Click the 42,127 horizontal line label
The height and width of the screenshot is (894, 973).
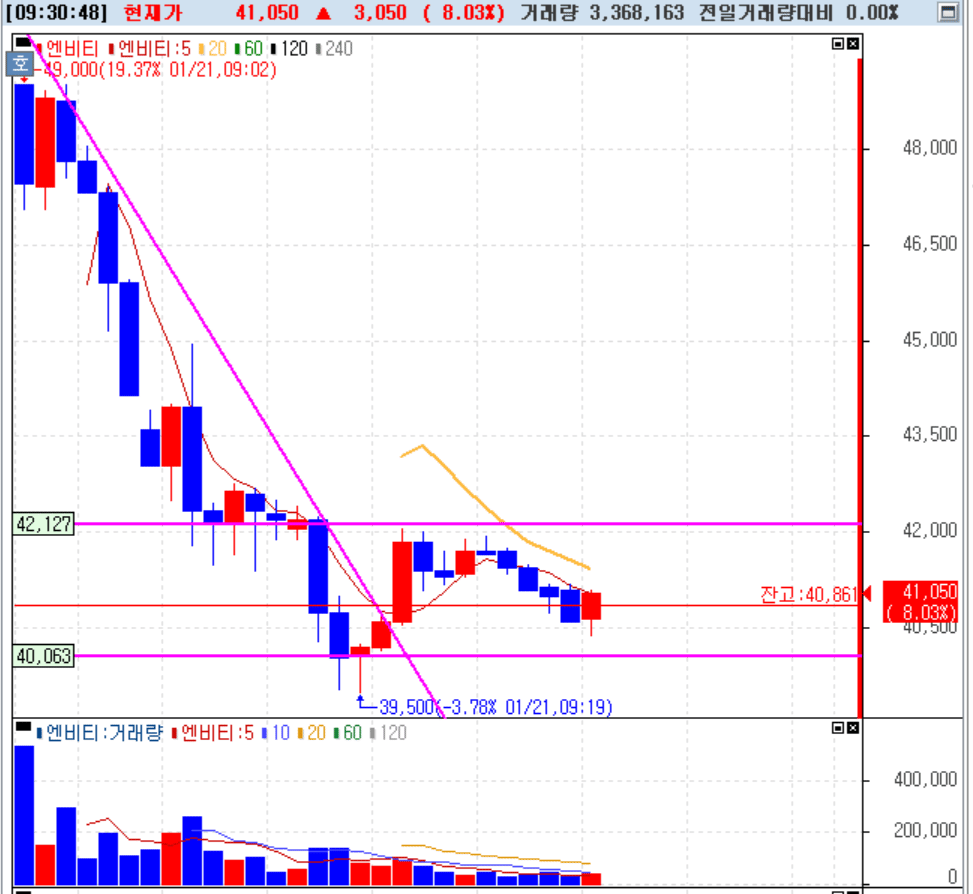(x=43, y=524)
